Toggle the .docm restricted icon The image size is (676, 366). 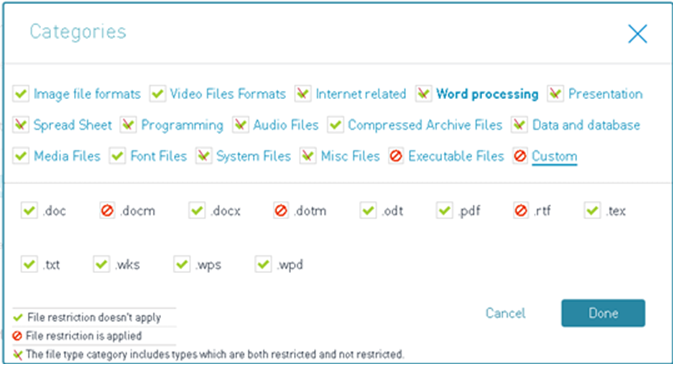107,211
